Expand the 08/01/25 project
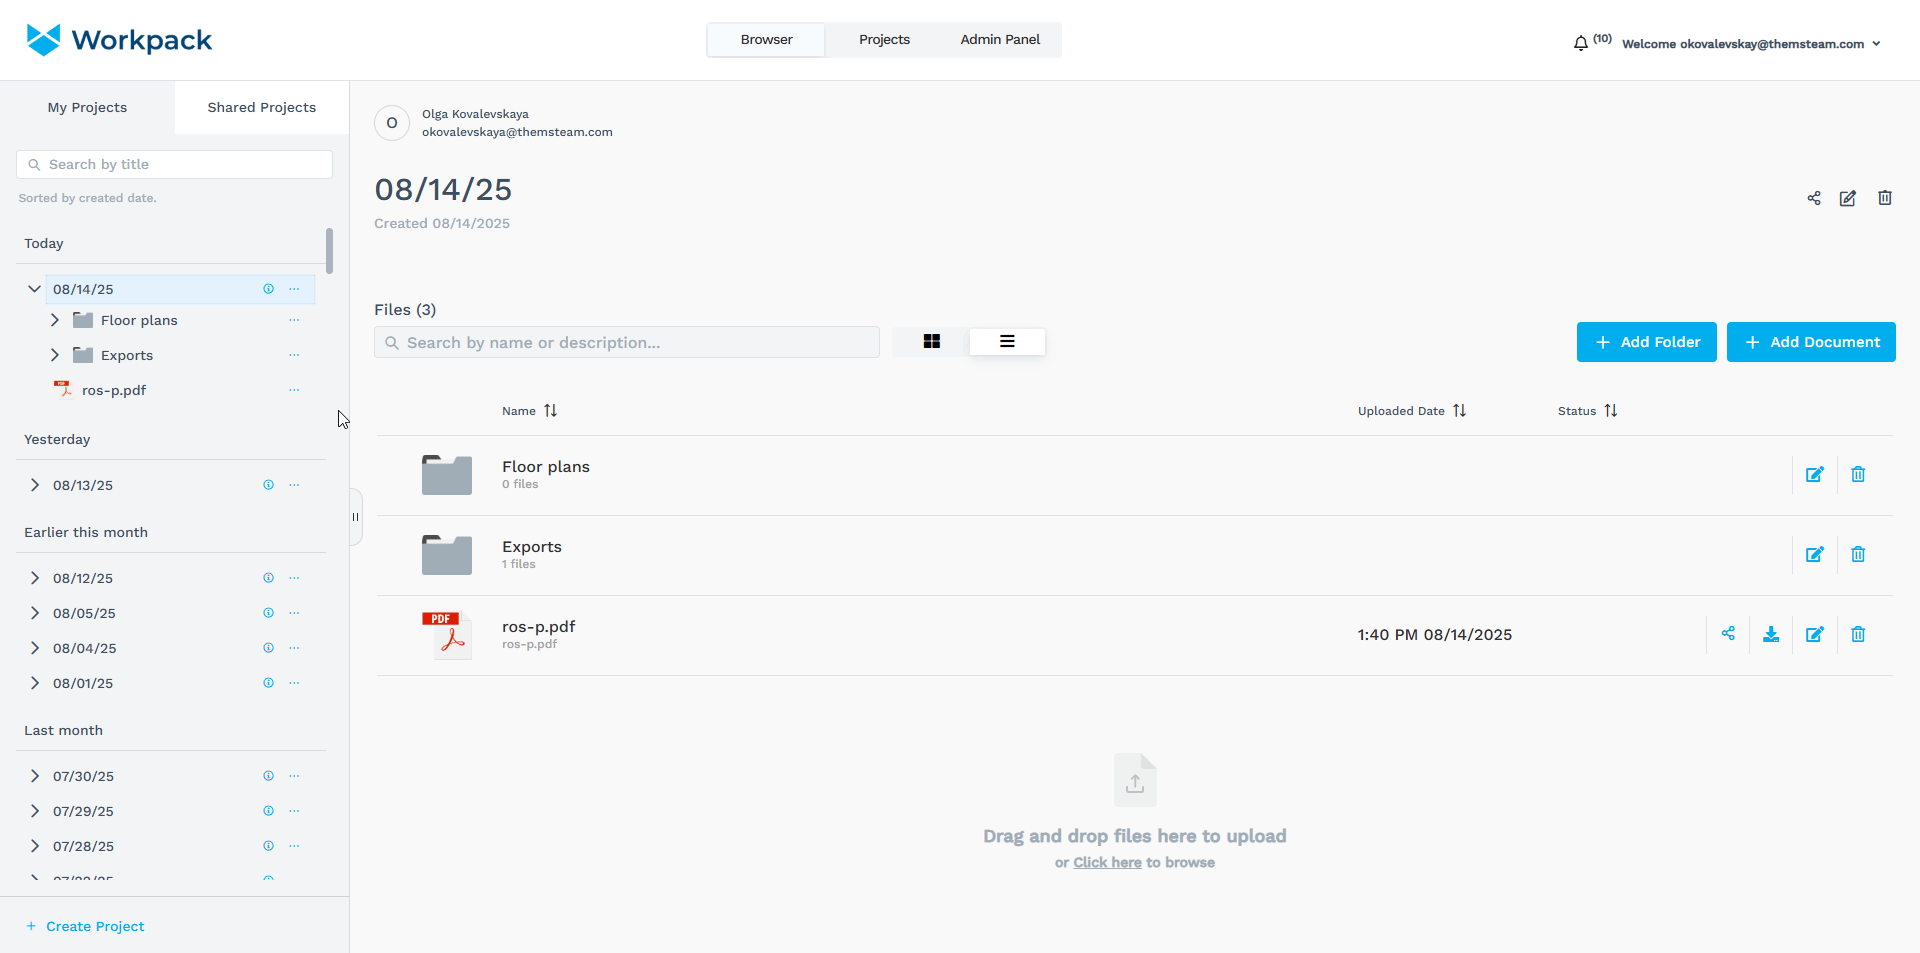 coord(35,683)
